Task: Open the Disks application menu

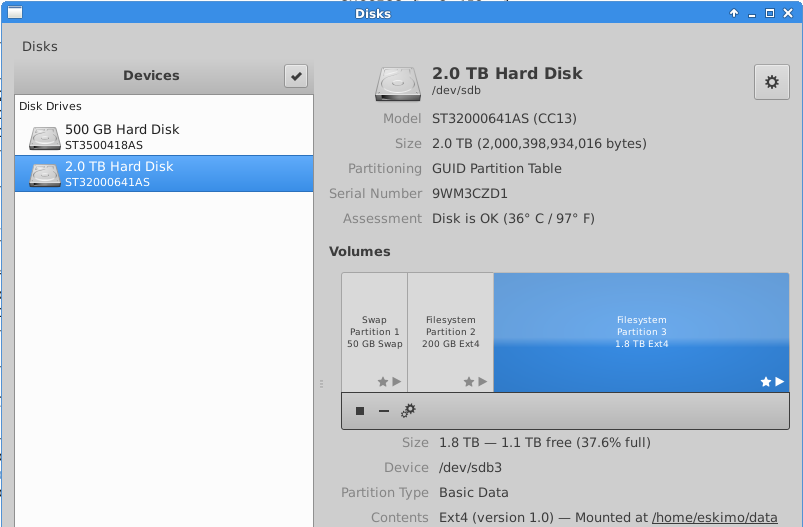Action: pos(40,46)
